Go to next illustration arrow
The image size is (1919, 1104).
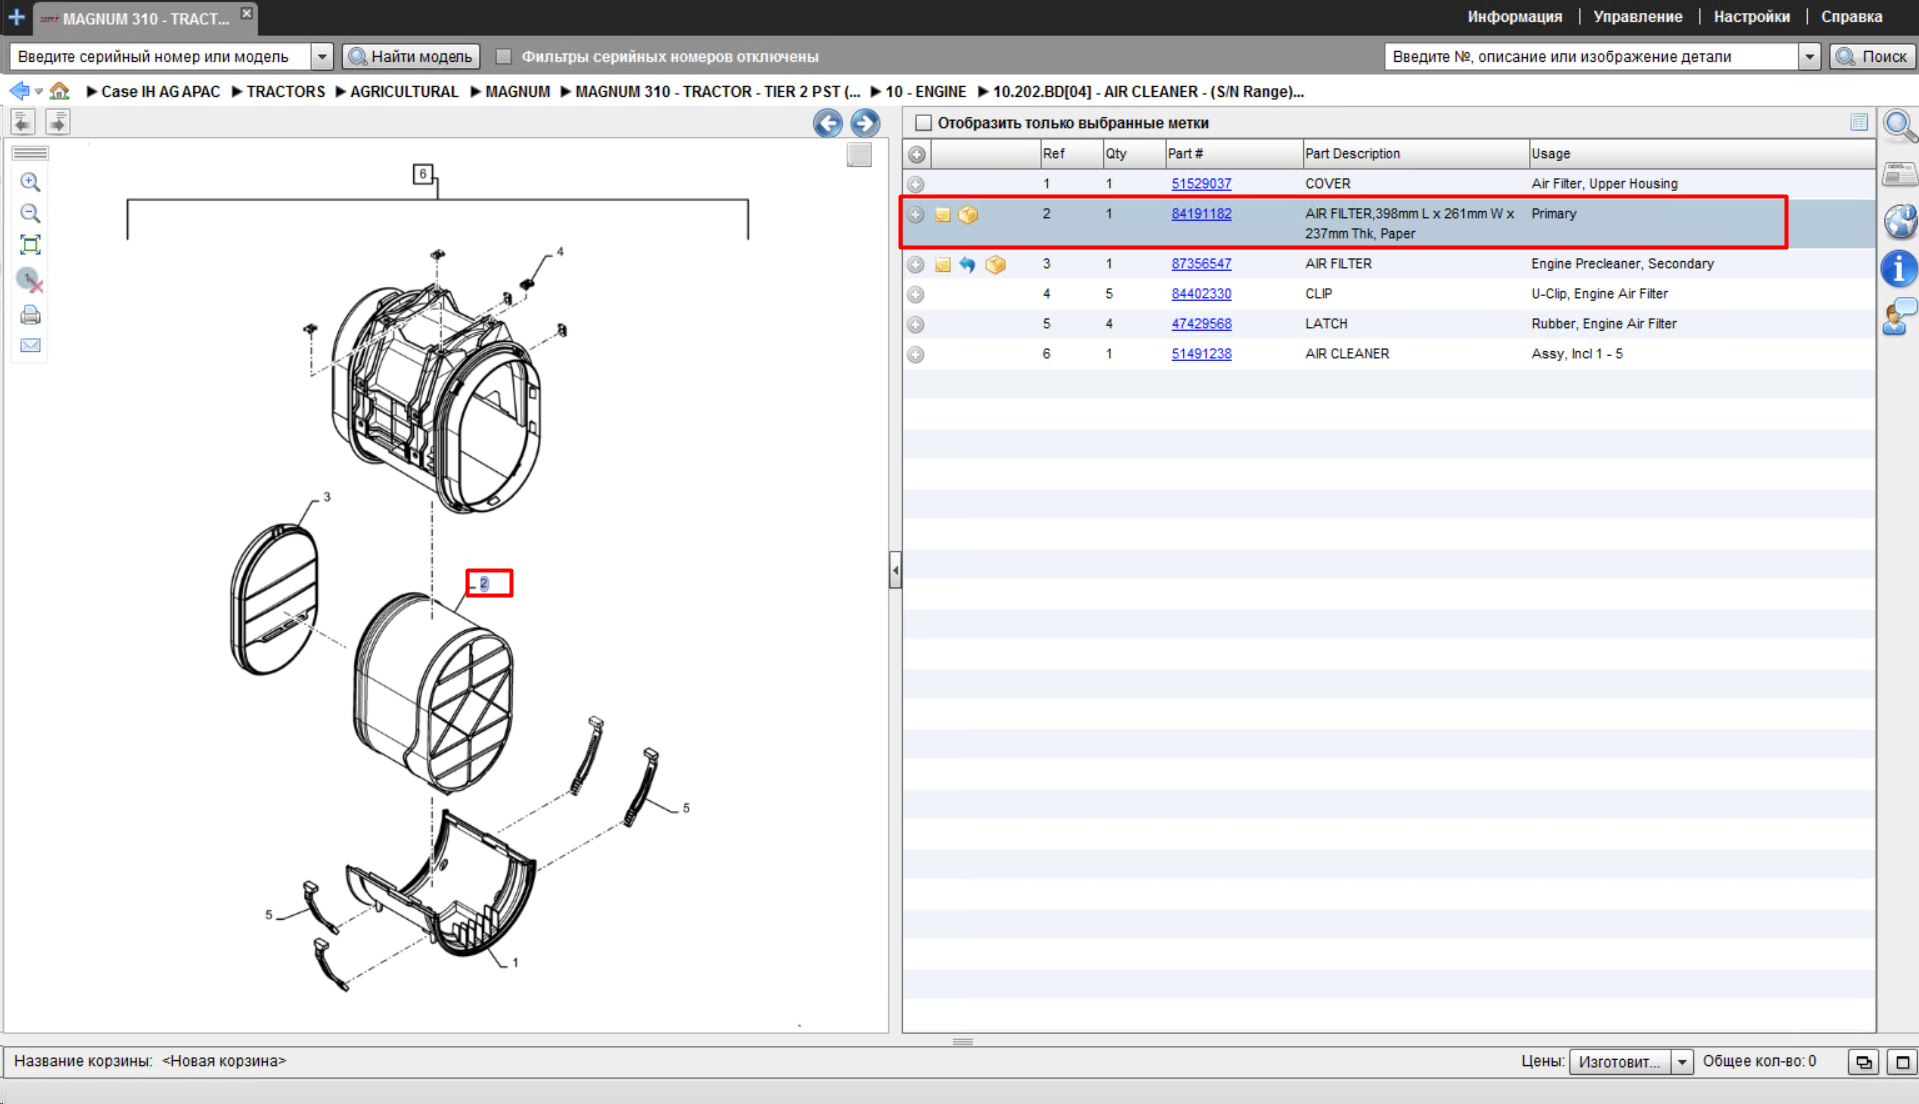pos(865,123)
